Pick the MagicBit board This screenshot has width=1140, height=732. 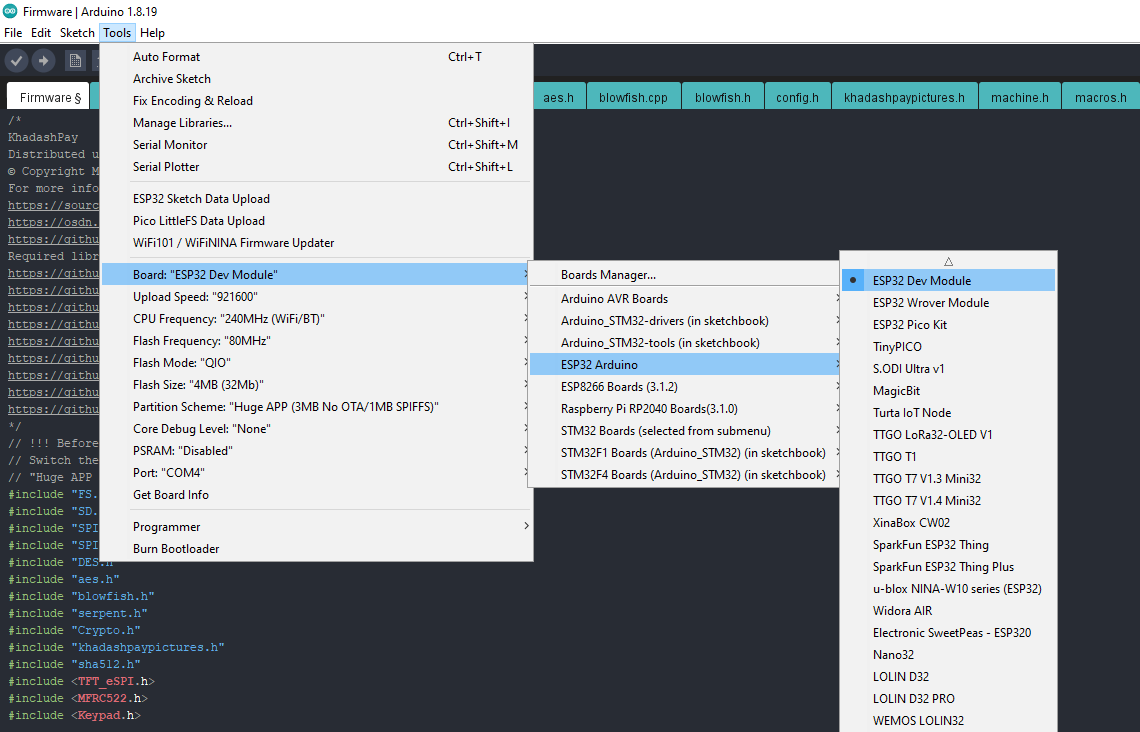click(x=948, y=390)
